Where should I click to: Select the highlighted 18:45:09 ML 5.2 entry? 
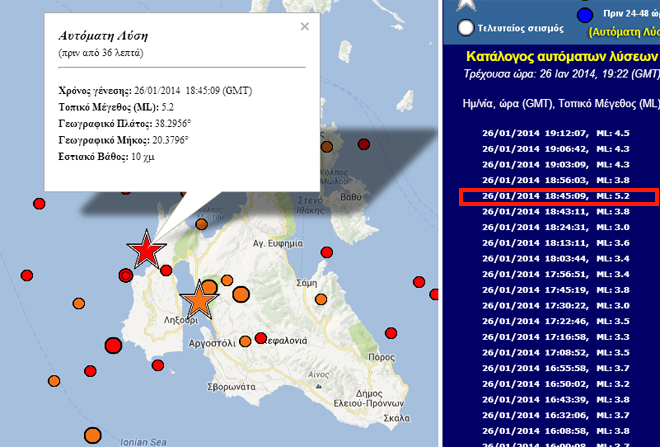[558, 197]
